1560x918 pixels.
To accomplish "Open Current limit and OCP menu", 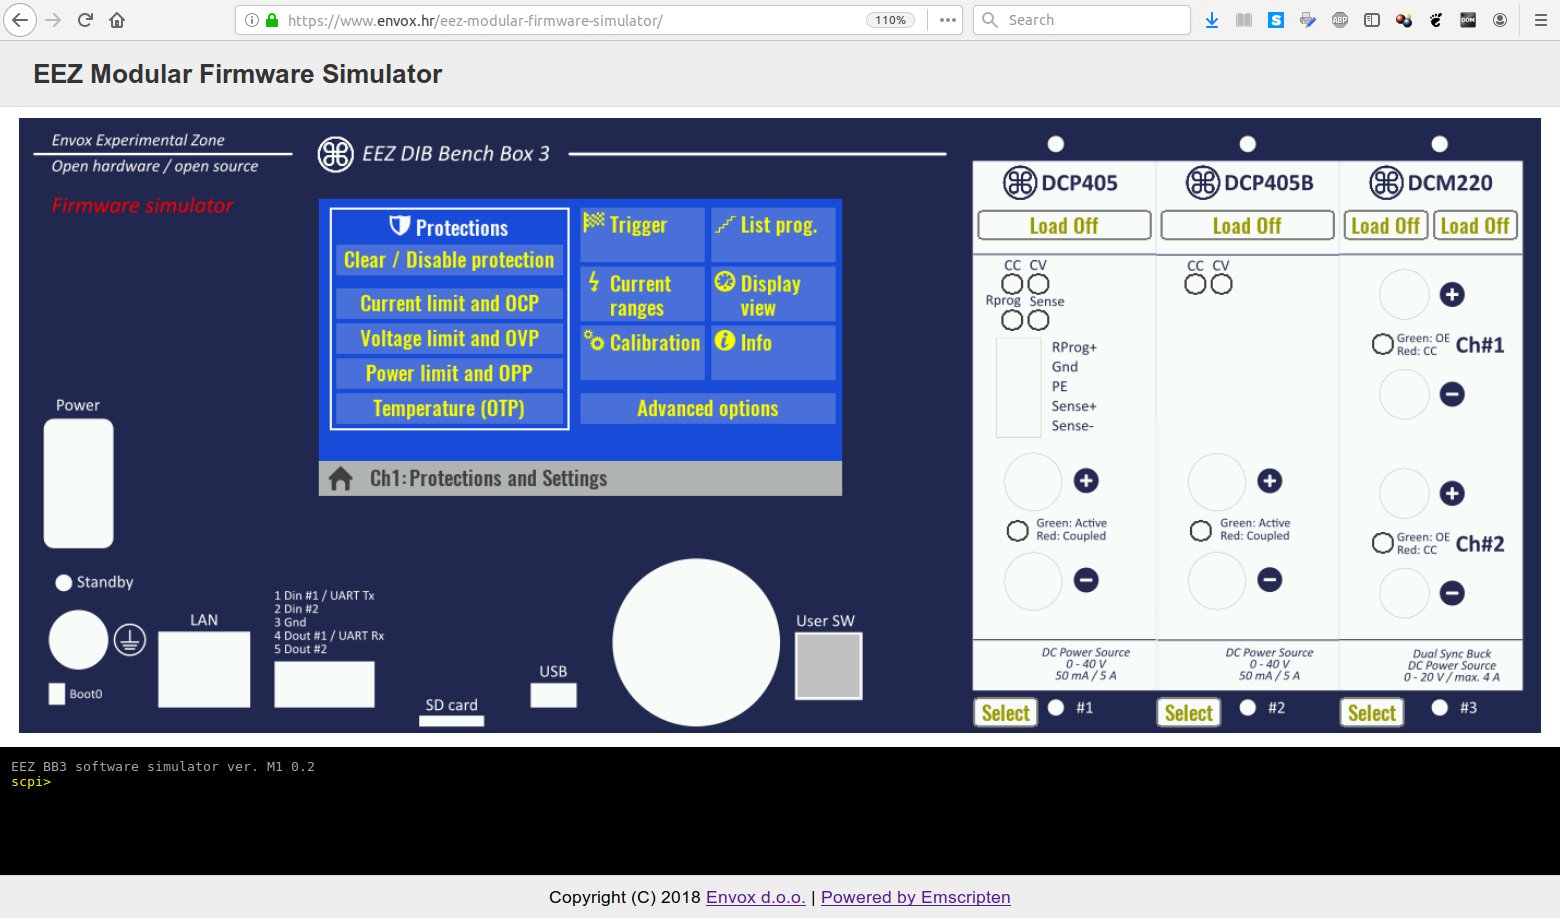I will [x=449, y=304].
